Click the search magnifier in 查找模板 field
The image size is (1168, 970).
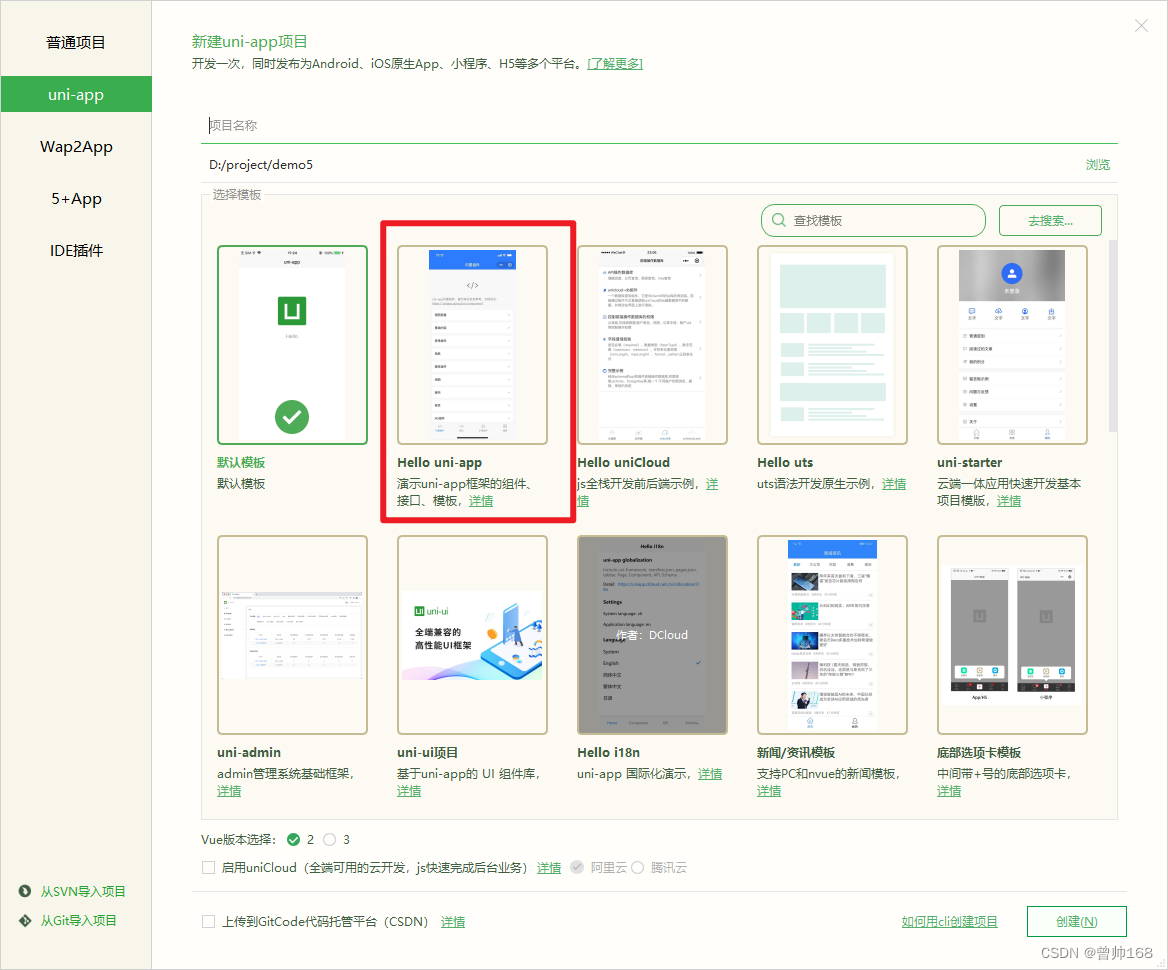pyautogui.click(x=778, y=220)
